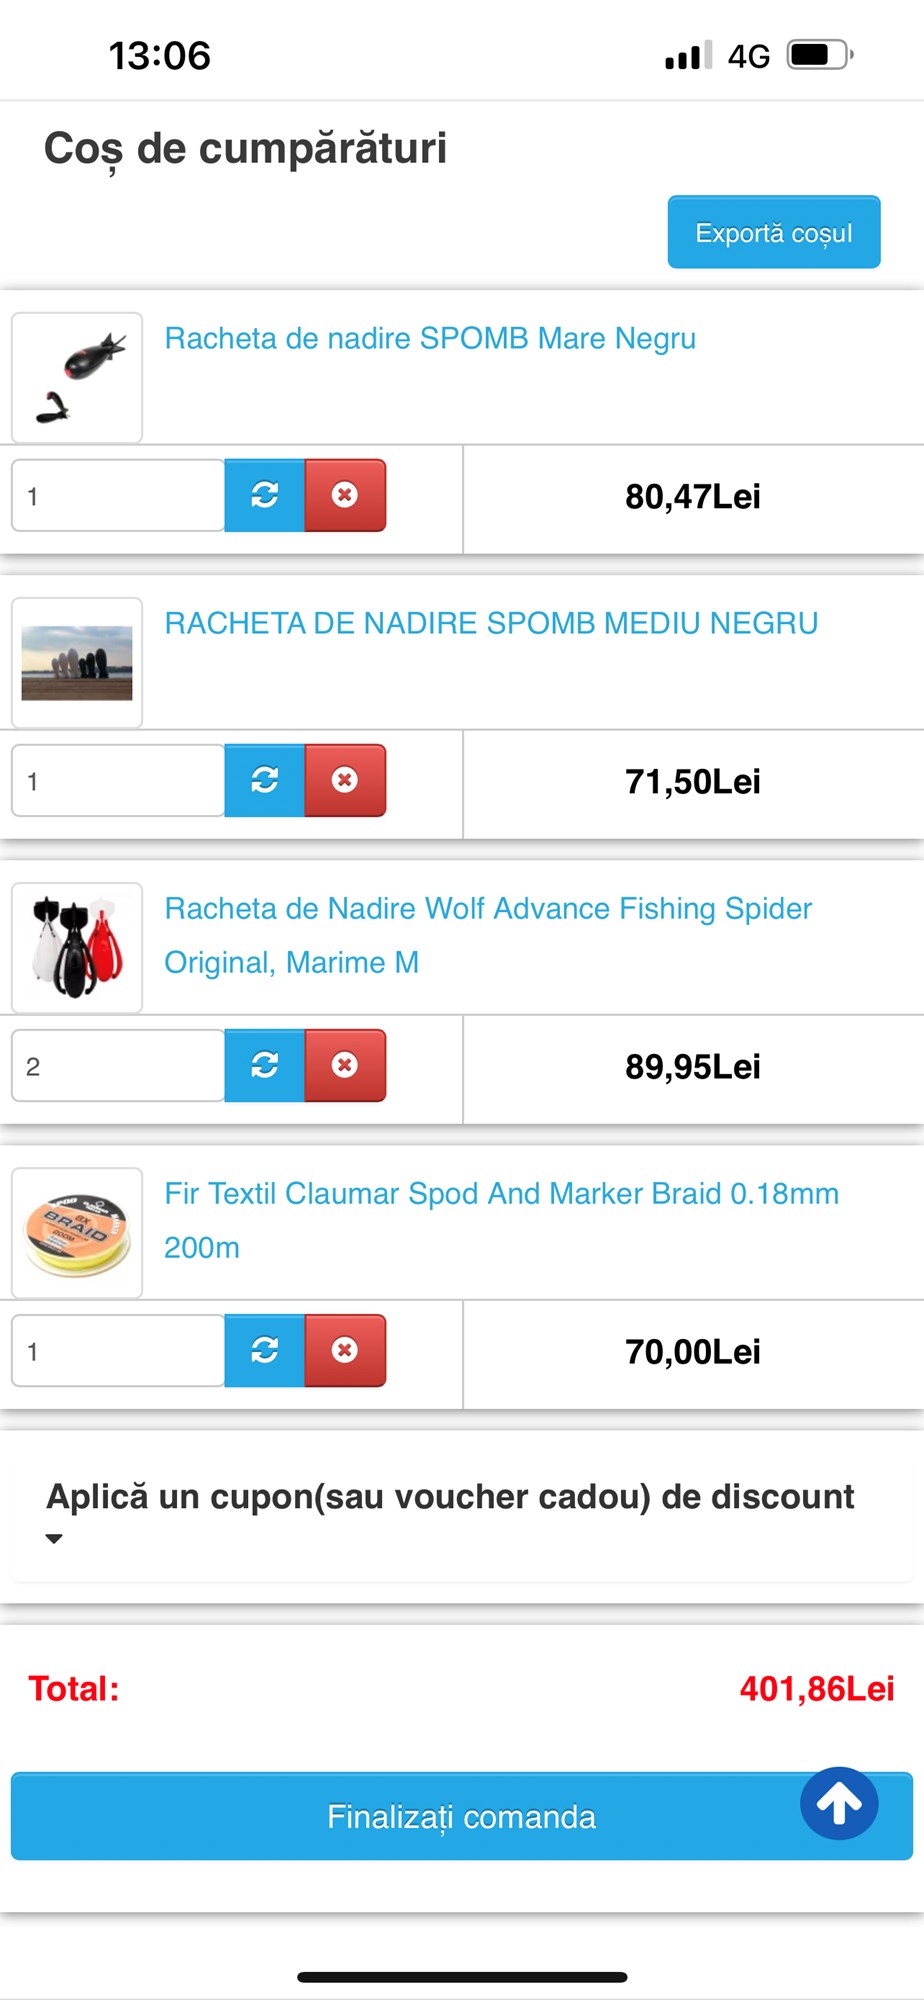
Task: Update quantity for SPOMB MEDIU NEGRU
Action: [264, 780]
